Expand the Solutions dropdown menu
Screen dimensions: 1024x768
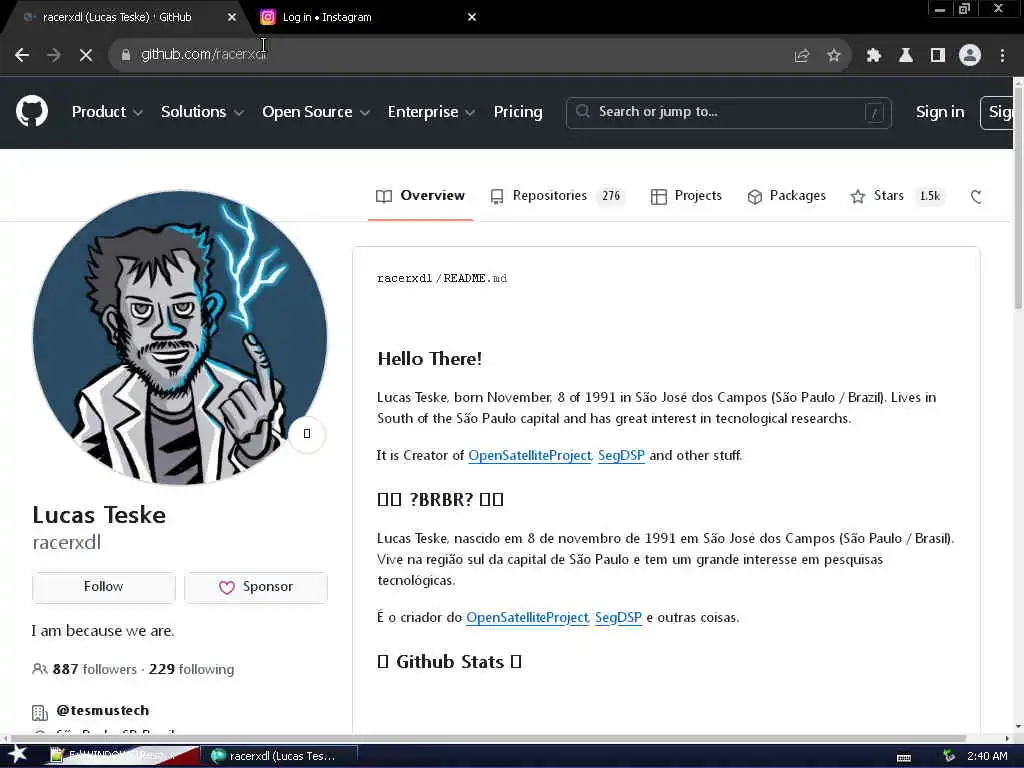click(x=202, y=112)
